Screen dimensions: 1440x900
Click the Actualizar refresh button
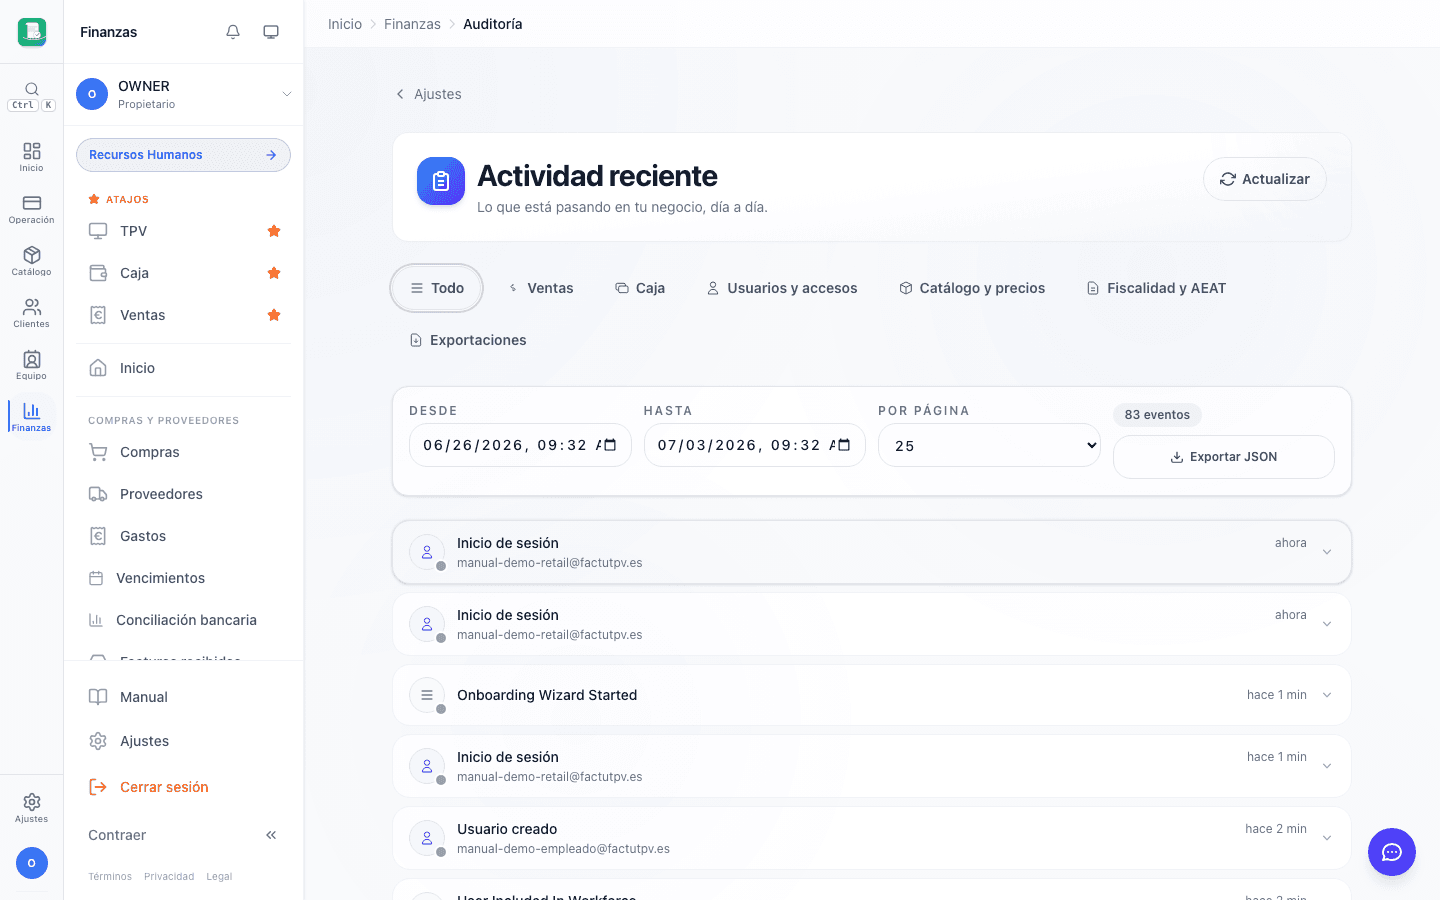1265,179
